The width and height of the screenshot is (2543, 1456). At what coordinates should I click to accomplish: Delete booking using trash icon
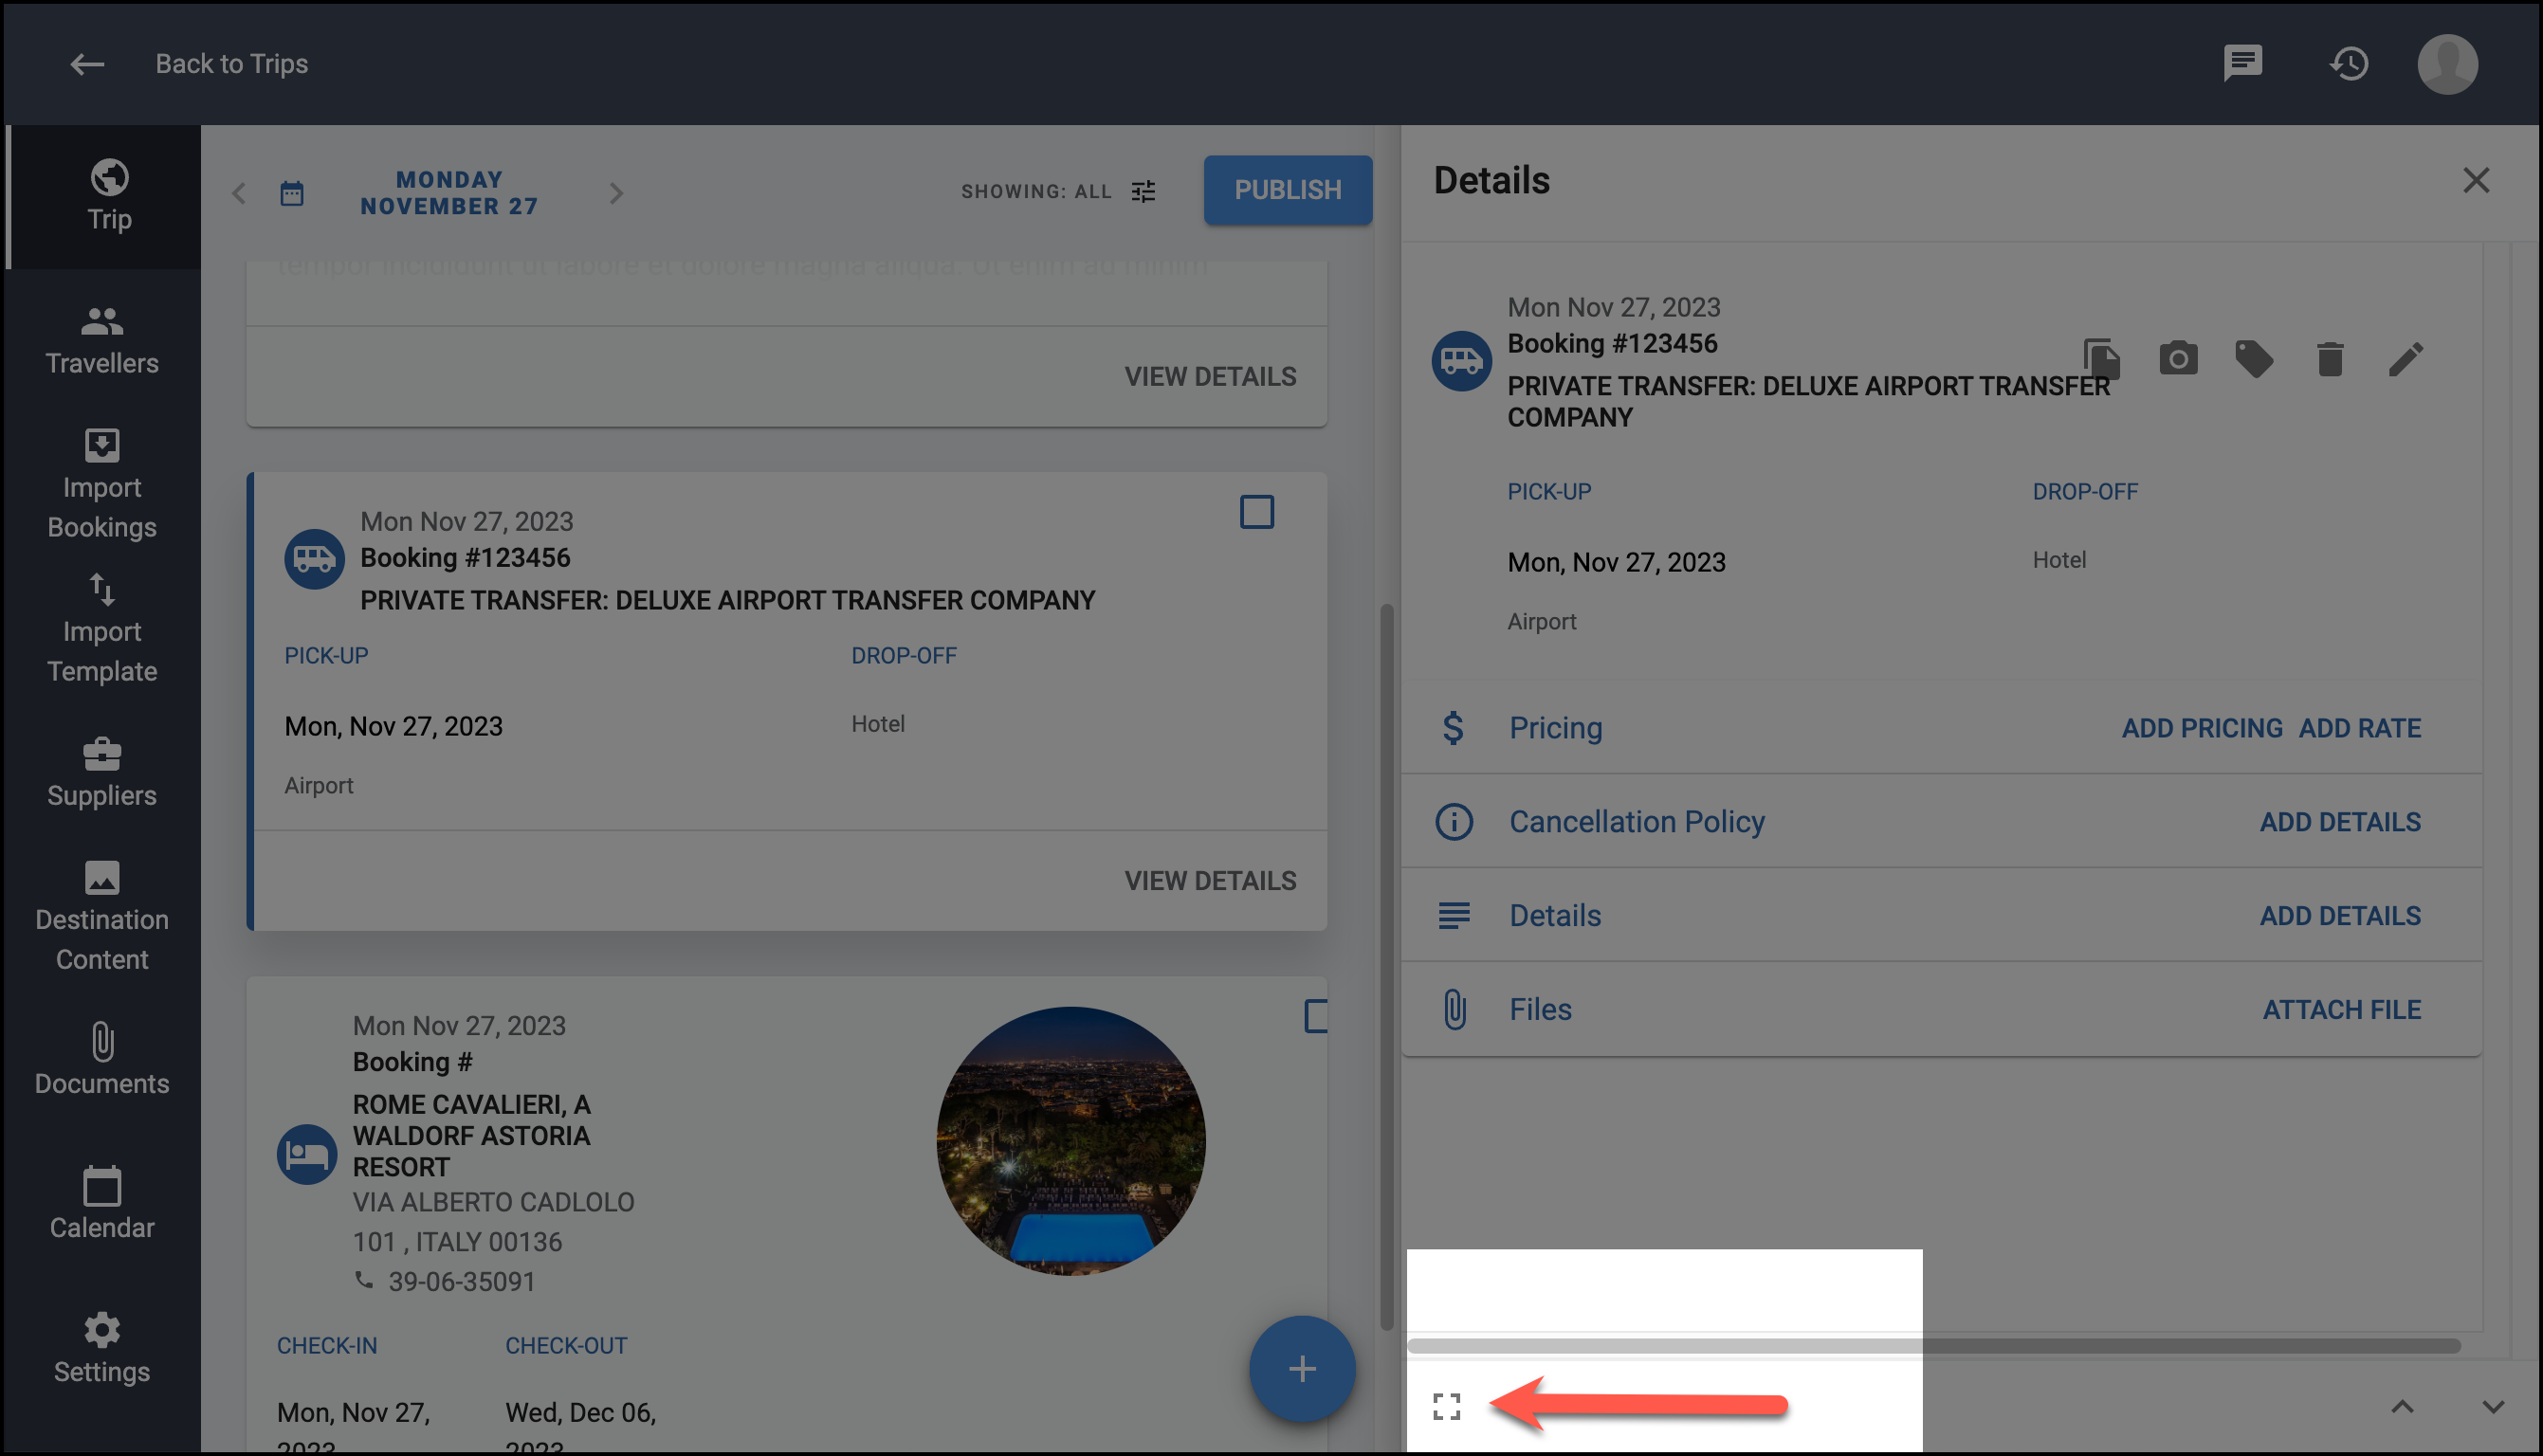coord(2330,359)
